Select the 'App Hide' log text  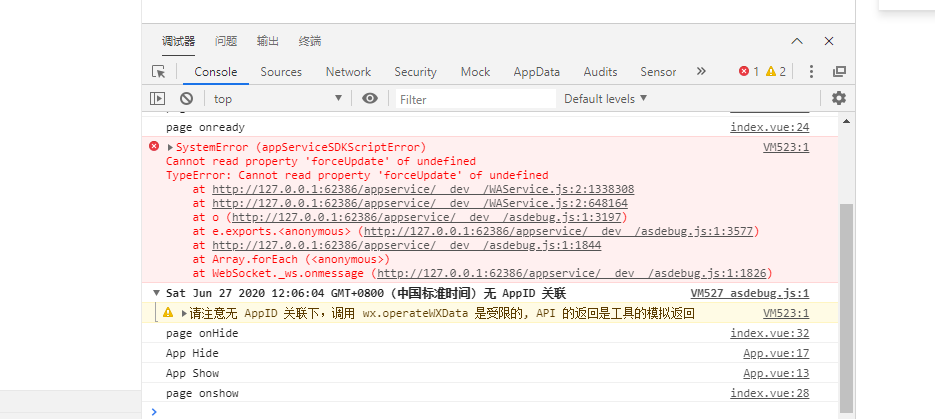[192, 353]
